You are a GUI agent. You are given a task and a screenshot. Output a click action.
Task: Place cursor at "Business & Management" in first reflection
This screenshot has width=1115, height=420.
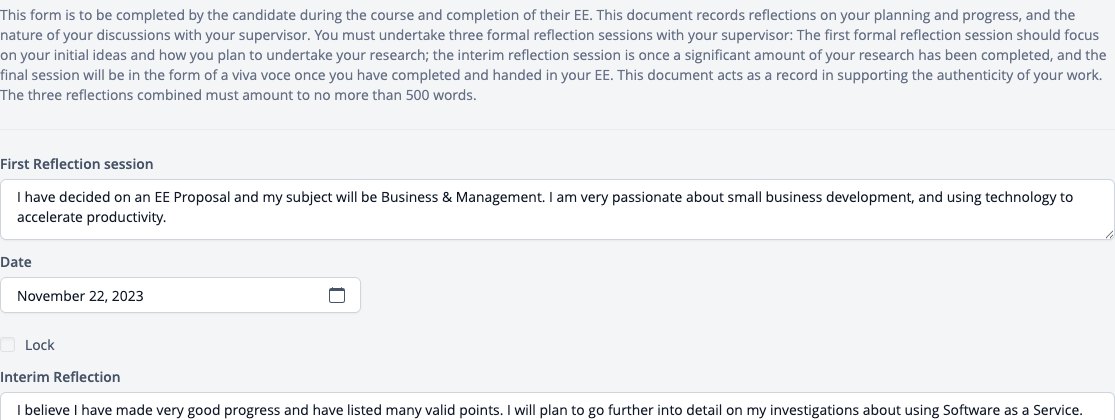(x=462, y=197)
